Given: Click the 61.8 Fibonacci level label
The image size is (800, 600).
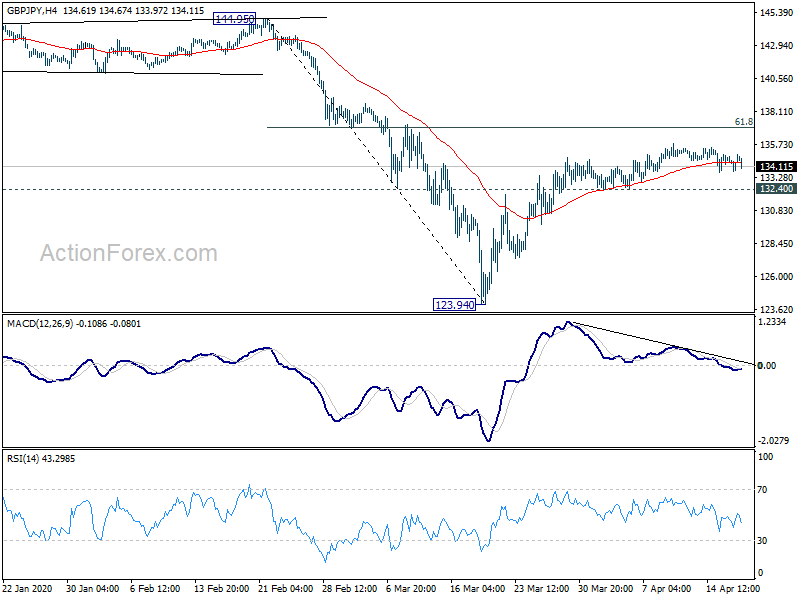Looking at the screenshot, I should pyautogui.click(x=743, y=122).
